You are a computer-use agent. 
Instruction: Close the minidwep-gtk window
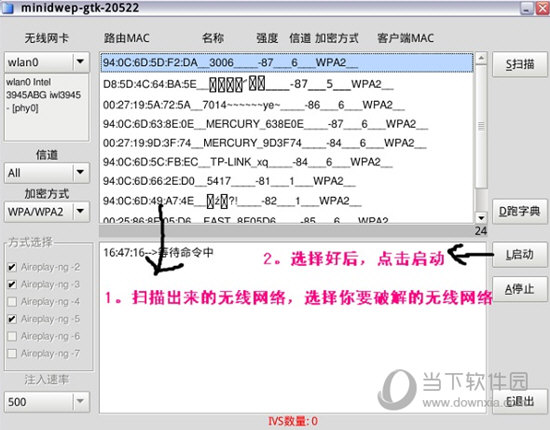click(542, 8)
